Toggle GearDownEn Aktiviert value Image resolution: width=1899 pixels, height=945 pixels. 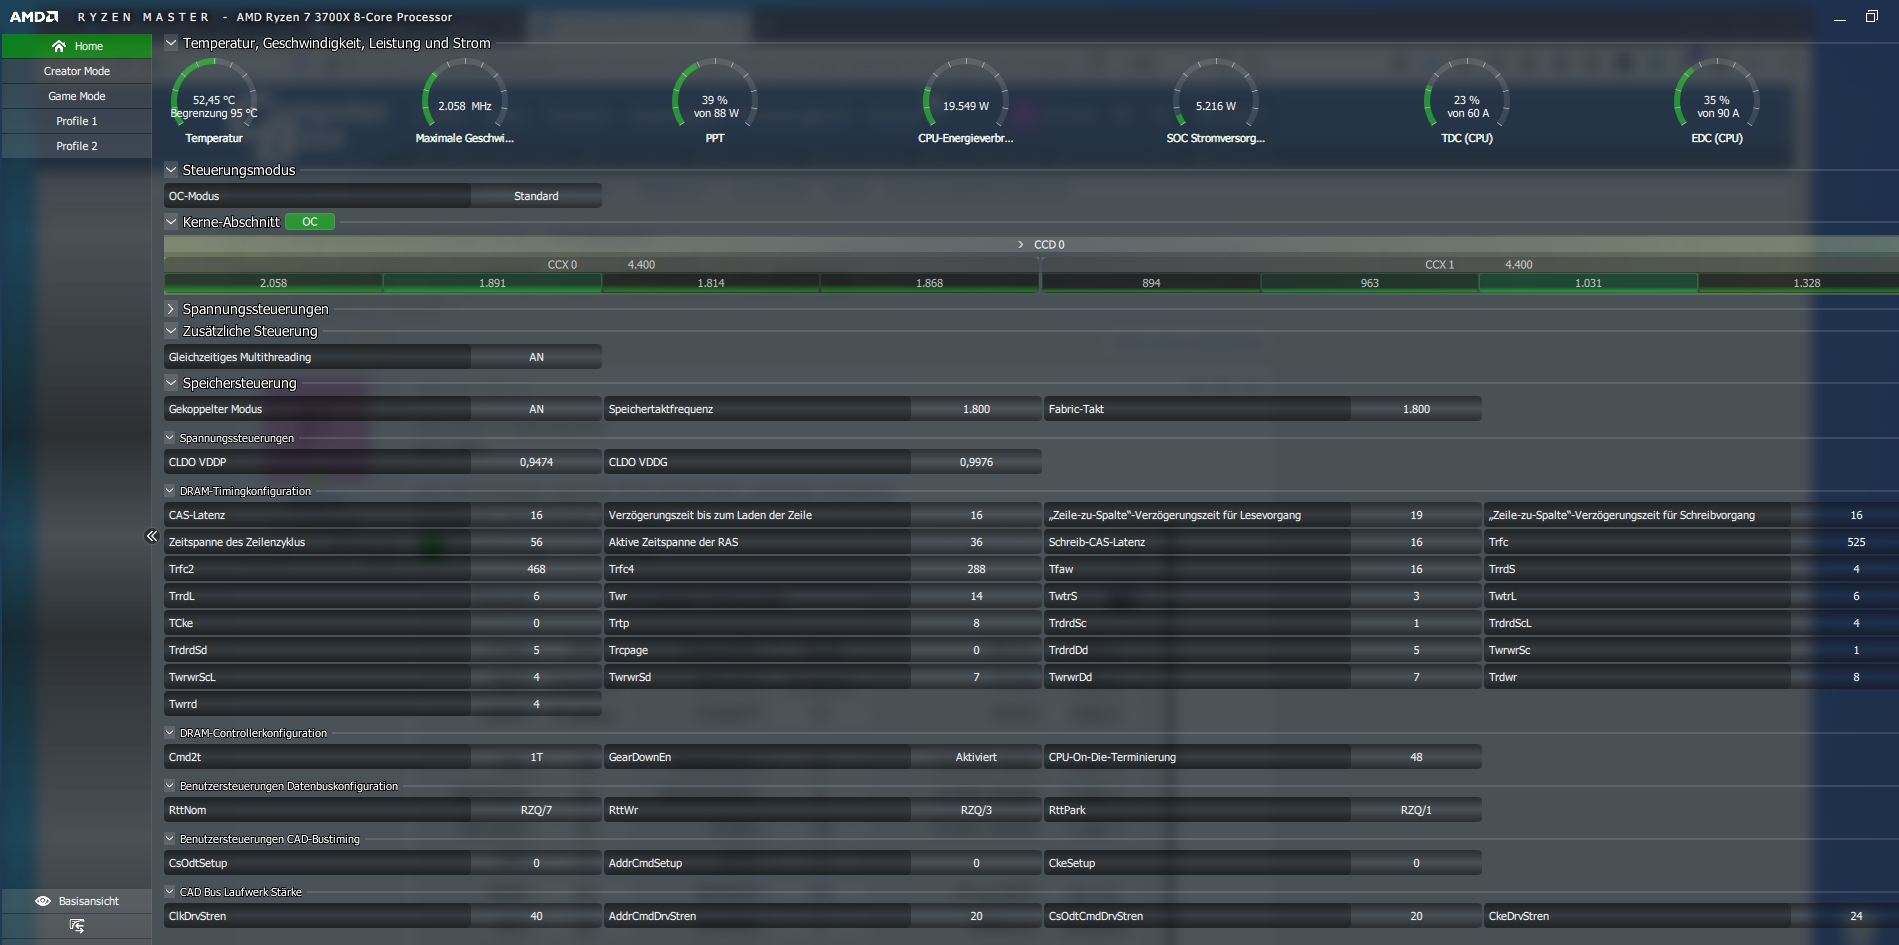point(976,757)
